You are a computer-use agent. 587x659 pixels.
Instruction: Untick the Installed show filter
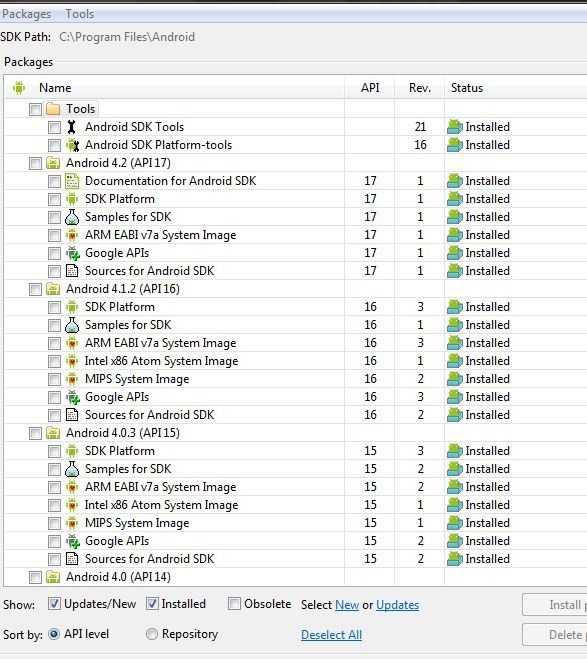coord(152,604)
